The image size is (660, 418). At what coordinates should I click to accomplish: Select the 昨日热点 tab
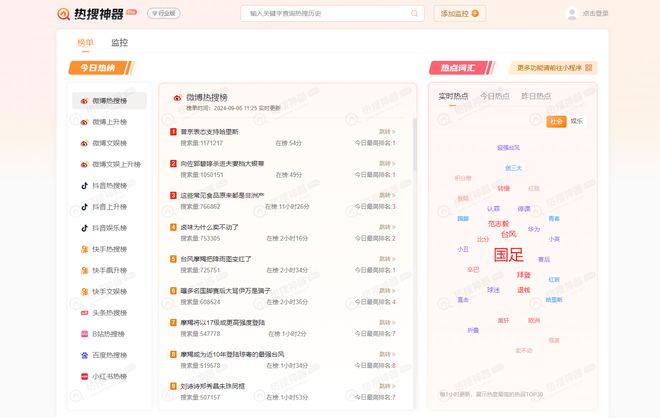pos(536,96)
